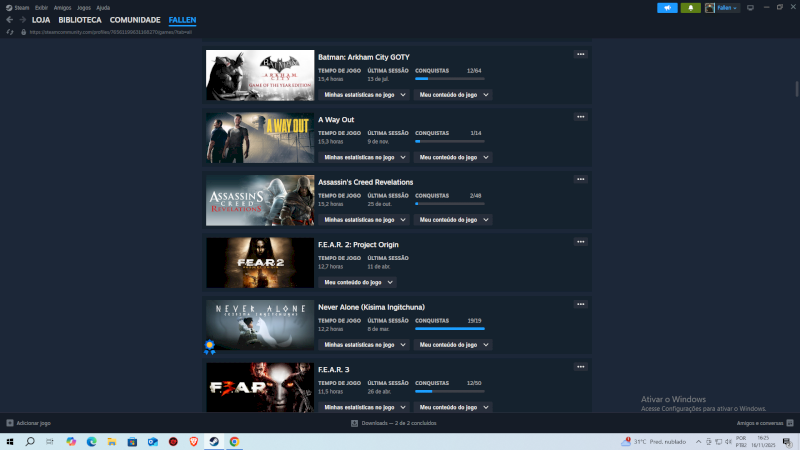The height and width of the screenshot is (450, 800).
Task: Go back using the Steam back arrow
Action: [10, 20]
